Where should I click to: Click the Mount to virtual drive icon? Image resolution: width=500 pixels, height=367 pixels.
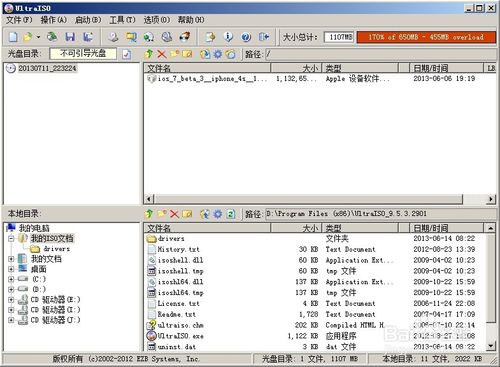(167, 37)
